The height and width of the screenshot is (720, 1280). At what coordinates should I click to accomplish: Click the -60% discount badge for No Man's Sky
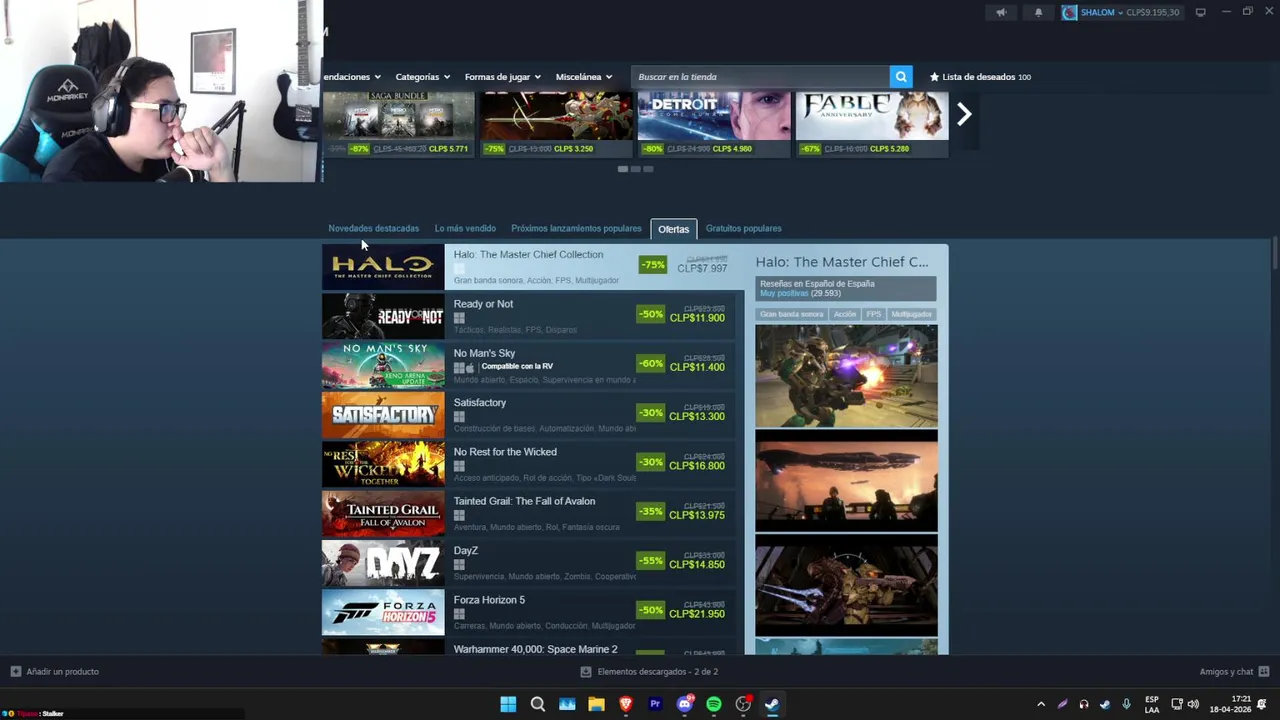pos(651,363)
